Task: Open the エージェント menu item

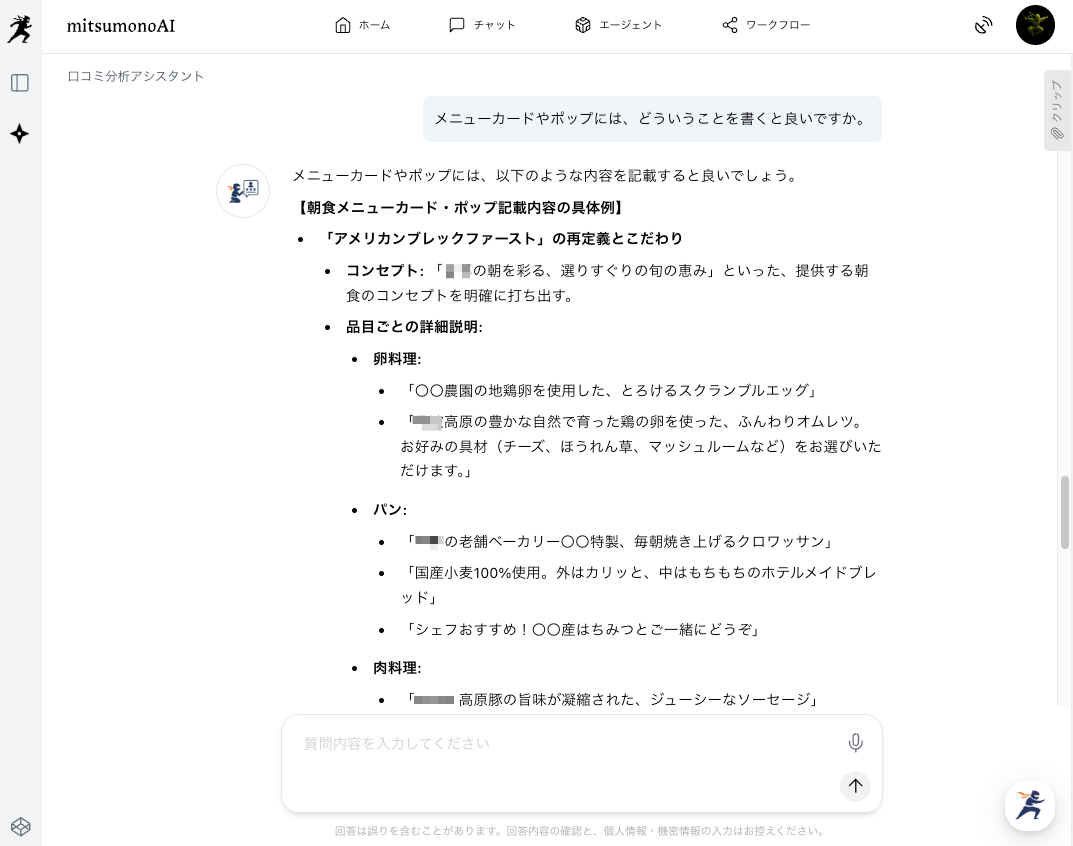Action: (x=618, y=25)
